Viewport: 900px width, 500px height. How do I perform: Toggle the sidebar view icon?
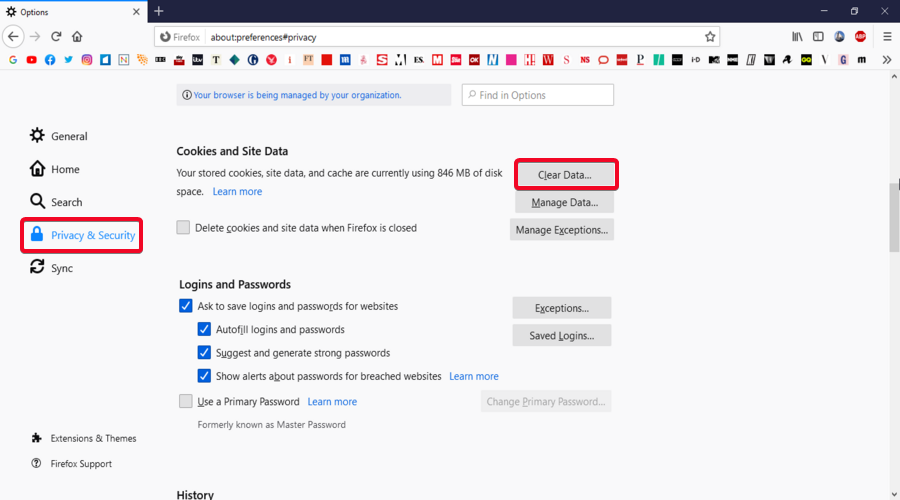tap(818, 36)
